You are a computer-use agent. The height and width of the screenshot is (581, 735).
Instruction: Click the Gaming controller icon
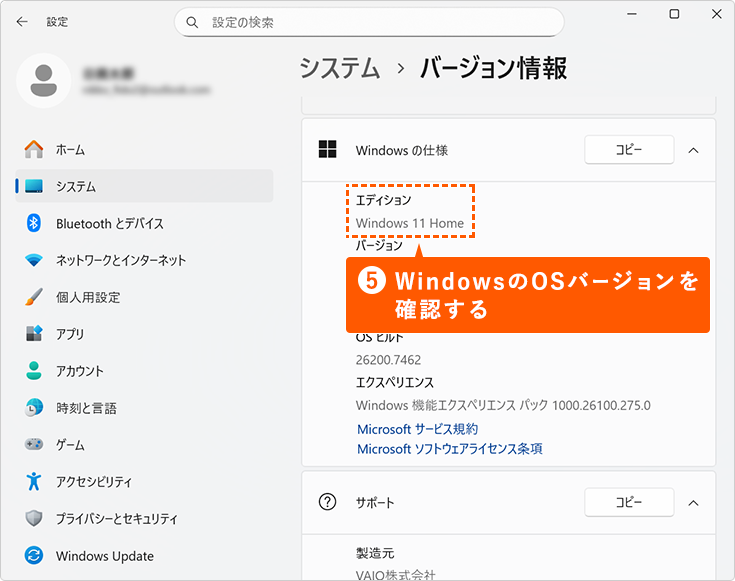coord(34,445)
